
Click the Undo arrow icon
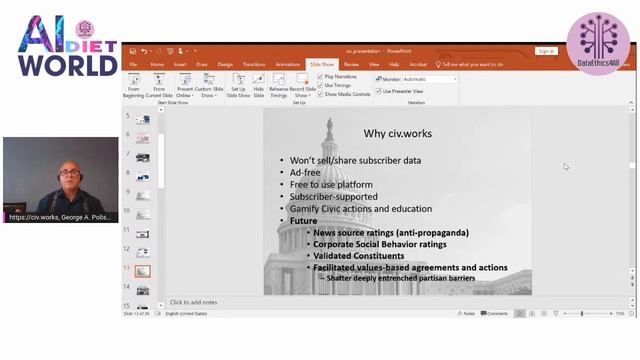tap(144, 51)
